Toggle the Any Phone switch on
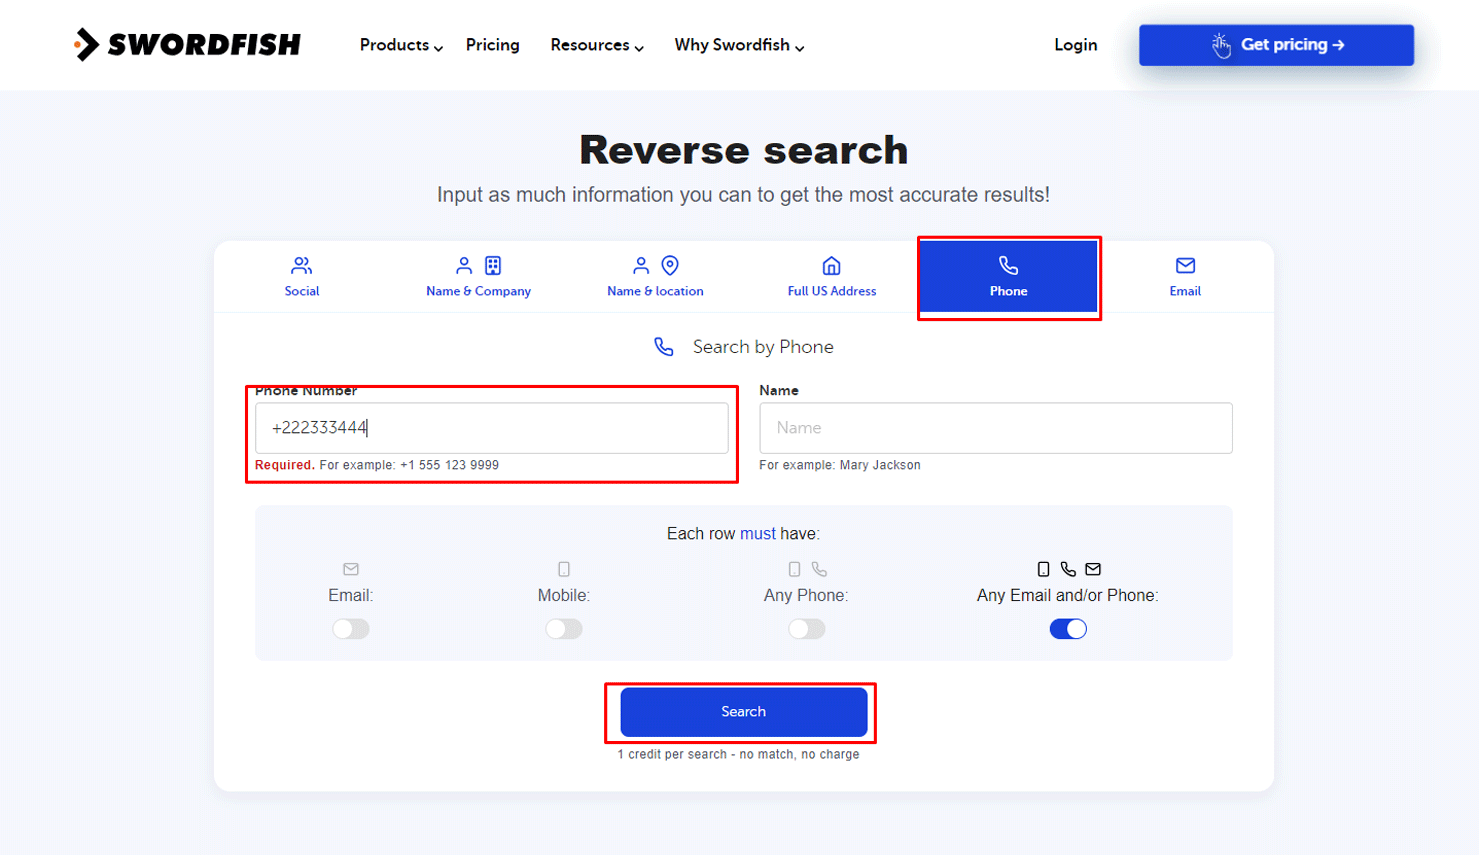This screenshot has width=1479, height=855. (x=807, y=628)
